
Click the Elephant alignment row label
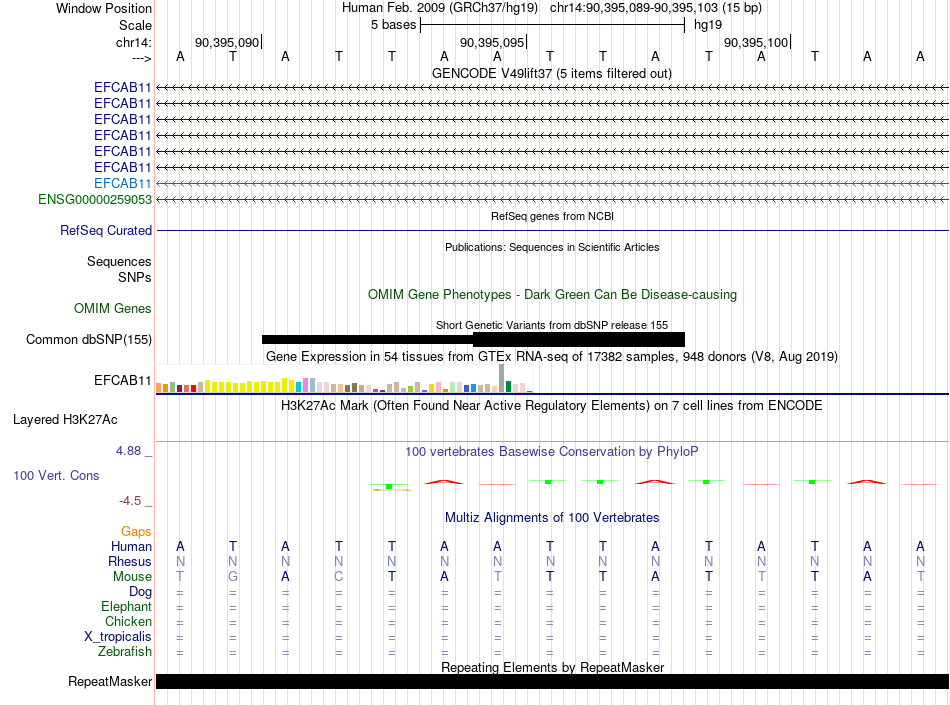point(126,607)
